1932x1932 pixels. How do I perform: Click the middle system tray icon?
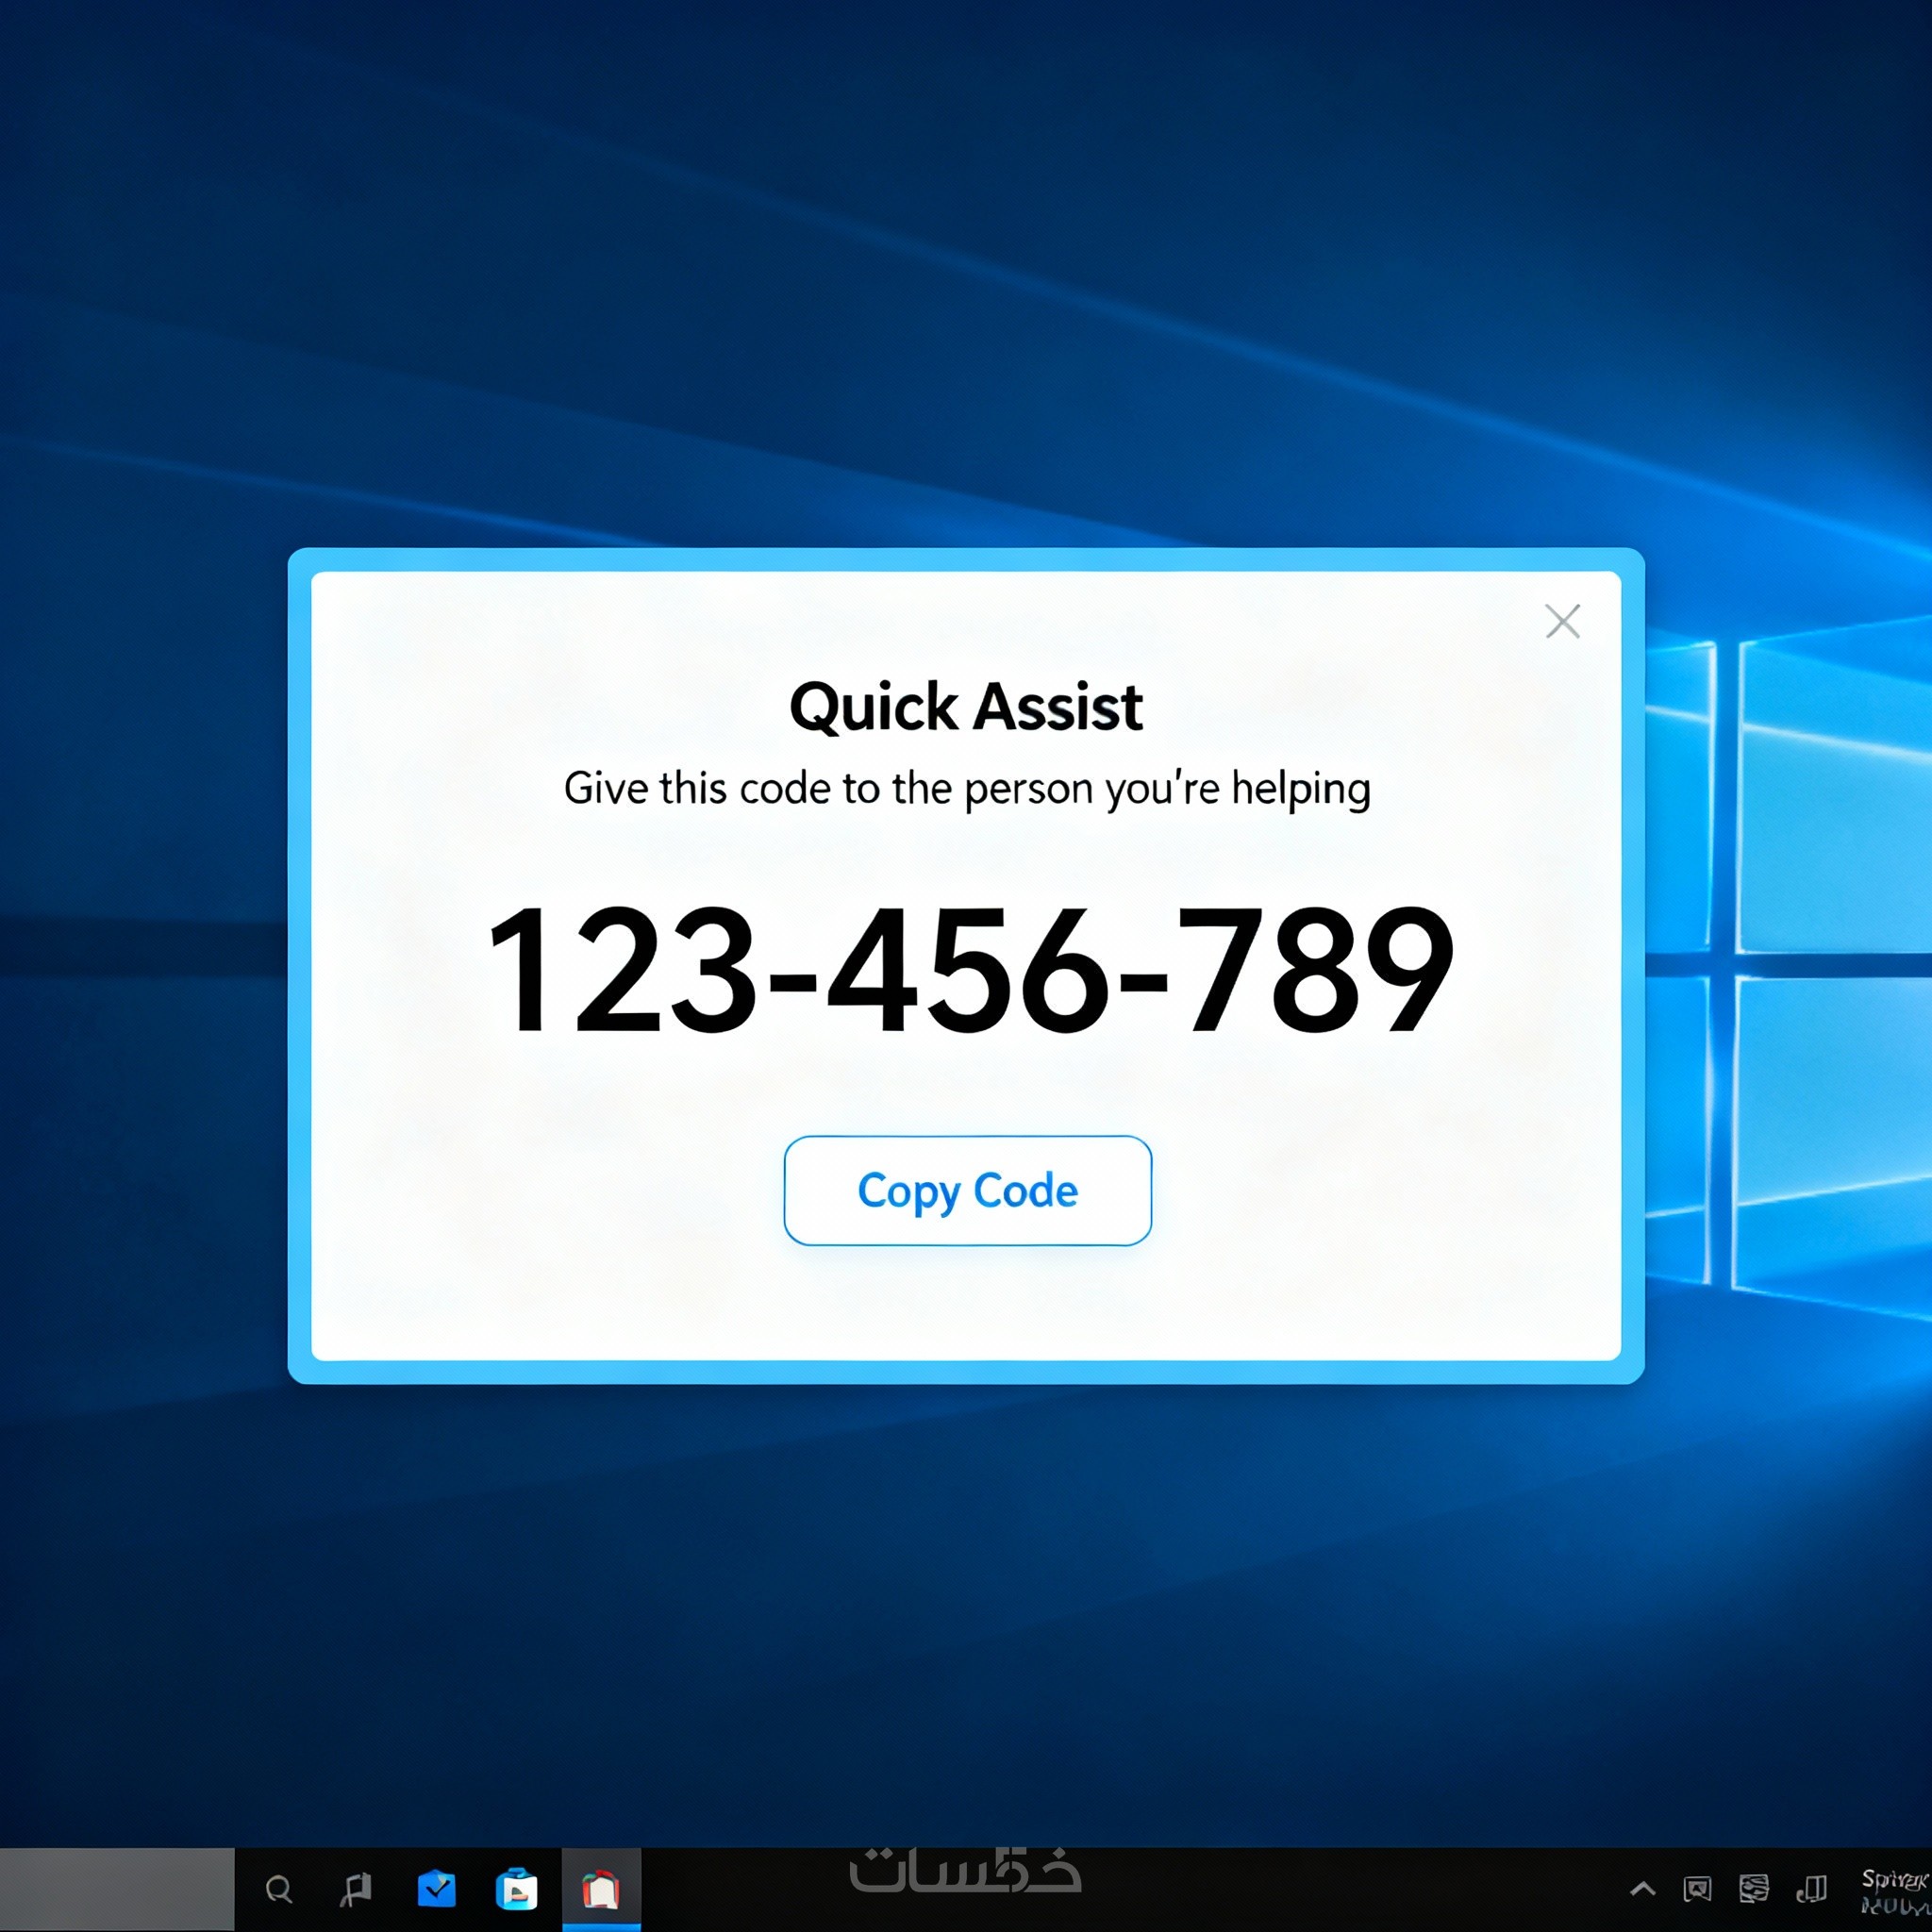pos(1754,1889)
